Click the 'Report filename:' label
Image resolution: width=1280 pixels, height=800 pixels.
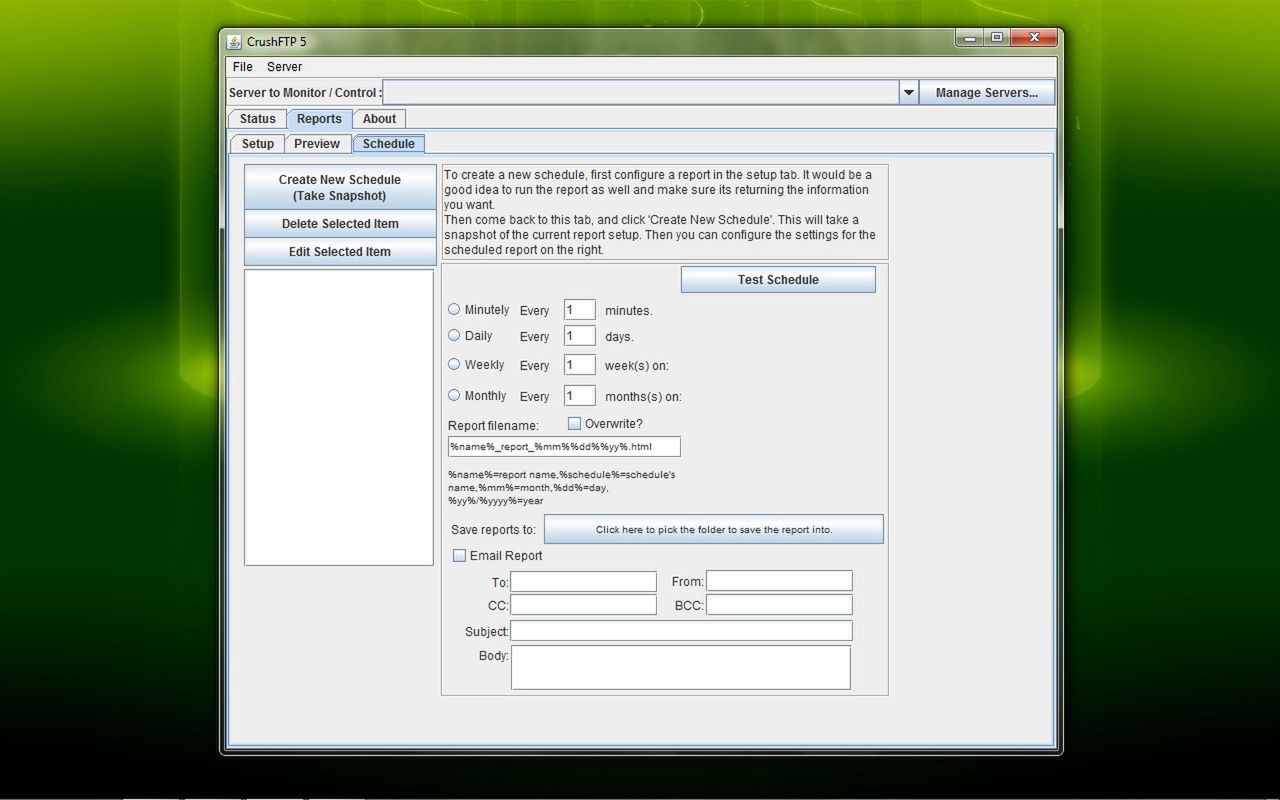pos(493,426)
